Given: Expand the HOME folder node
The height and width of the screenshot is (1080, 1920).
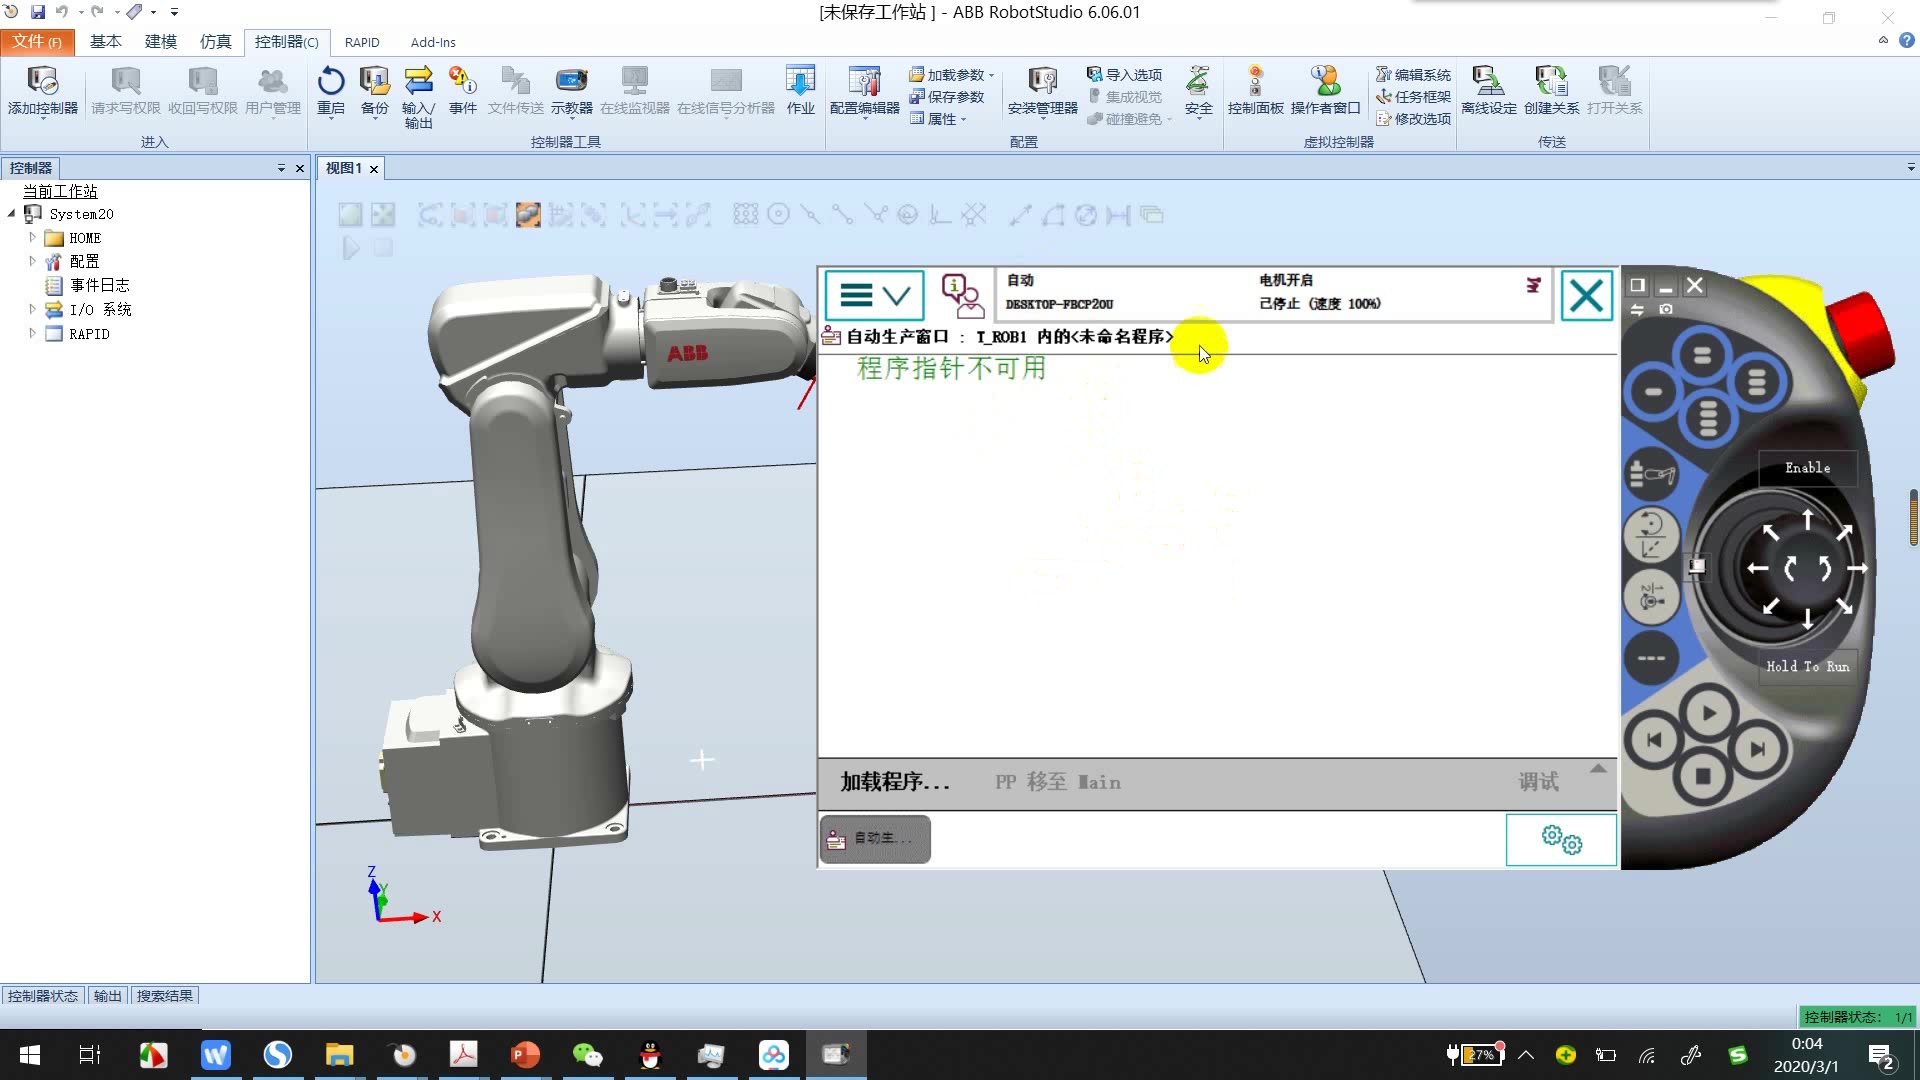Looking at the screenshot, I should tap(32, 238).
